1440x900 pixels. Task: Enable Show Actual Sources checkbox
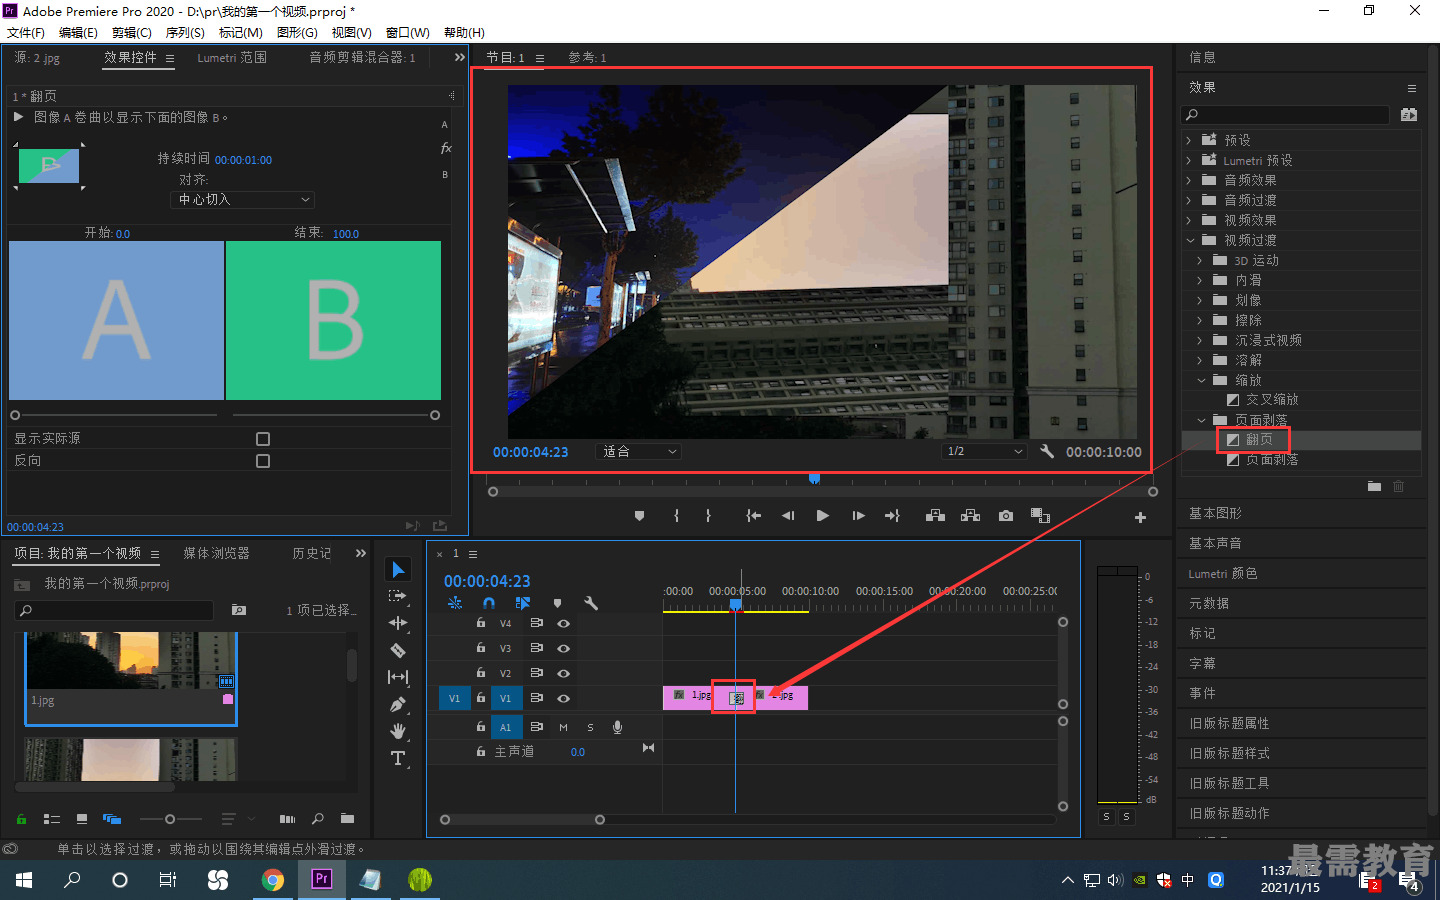click(x=263, y=439)
